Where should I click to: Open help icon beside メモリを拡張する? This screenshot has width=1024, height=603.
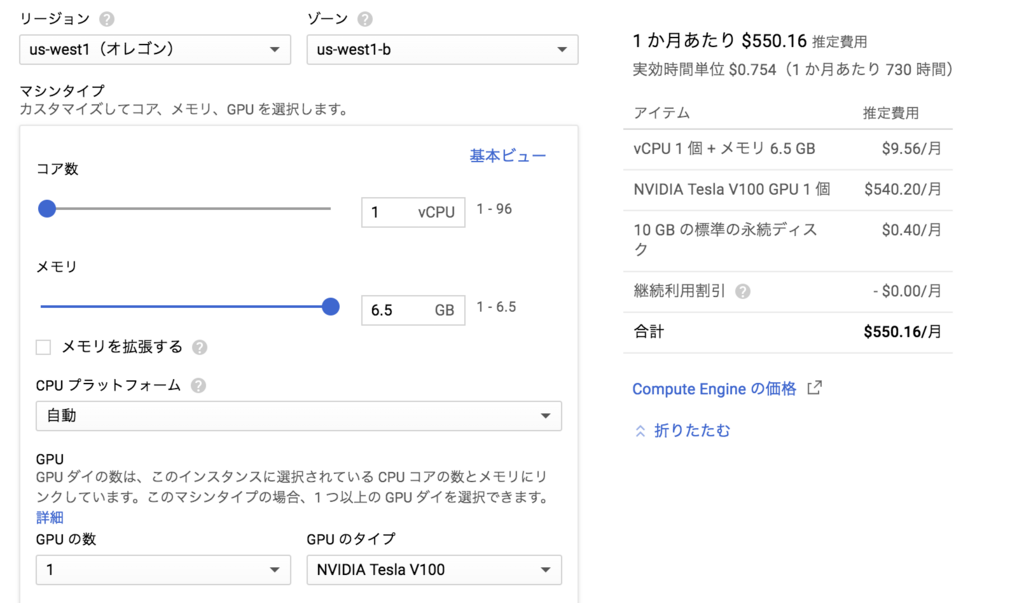(200, 348)
